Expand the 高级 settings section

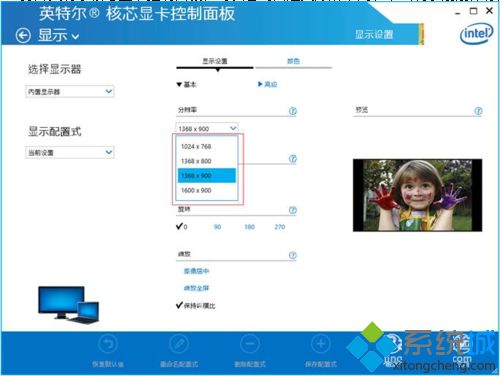tap(268, 84)
